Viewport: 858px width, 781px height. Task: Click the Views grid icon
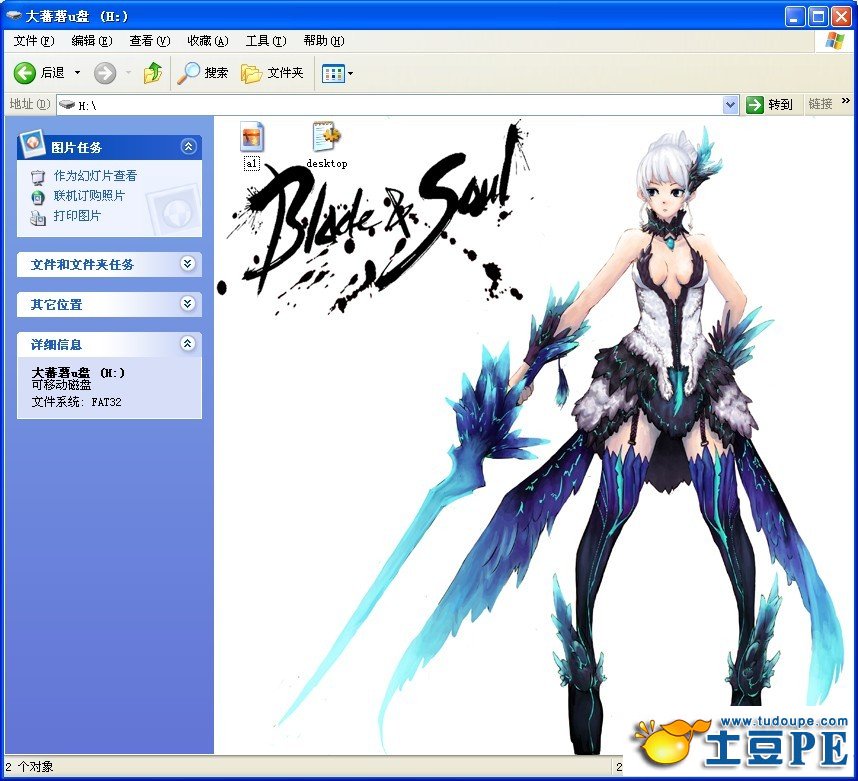[332, 73]
